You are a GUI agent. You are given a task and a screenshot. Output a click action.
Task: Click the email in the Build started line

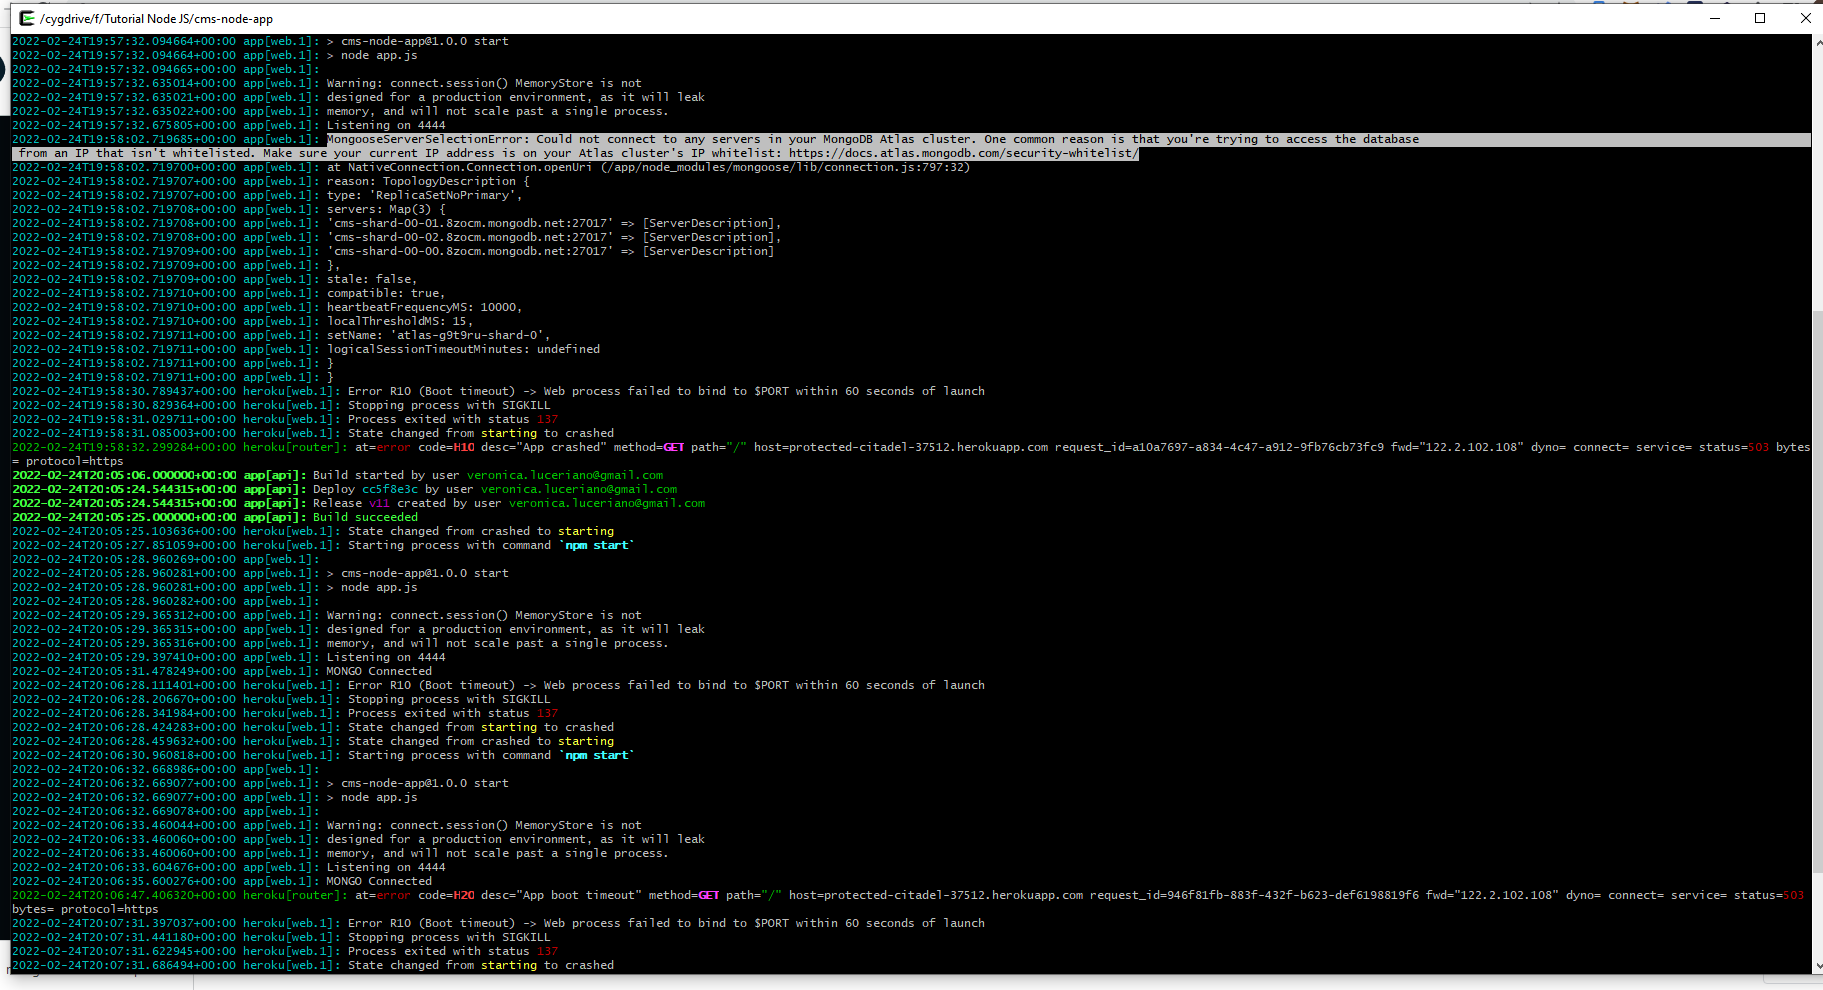[x=564, y=475]
